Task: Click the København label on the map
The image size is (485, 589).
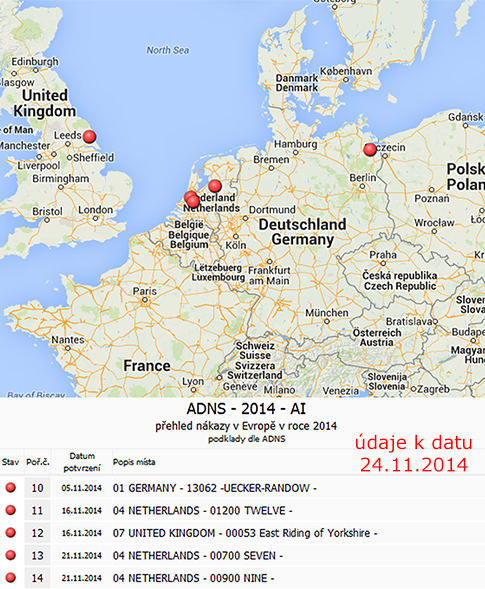Action: pyautogui.click(x=346, y=71)
